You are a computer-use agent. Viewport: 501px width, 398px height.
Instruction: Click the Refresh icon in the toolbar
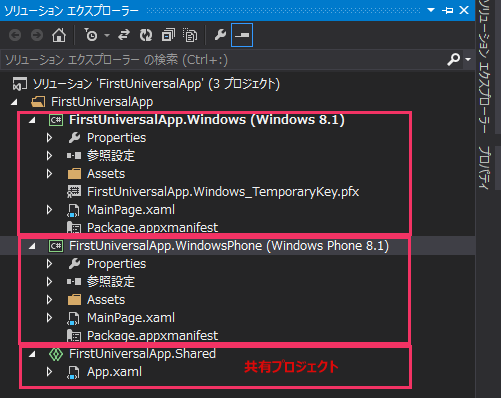(146, 35)
